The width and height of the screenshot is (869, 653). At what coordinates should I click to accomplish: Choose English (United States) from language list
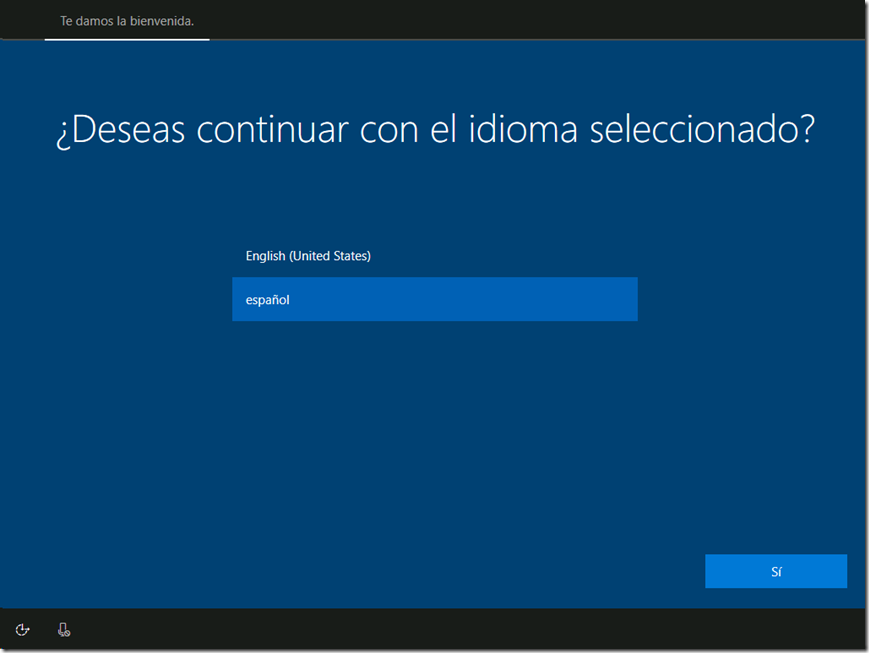point(308,256)
